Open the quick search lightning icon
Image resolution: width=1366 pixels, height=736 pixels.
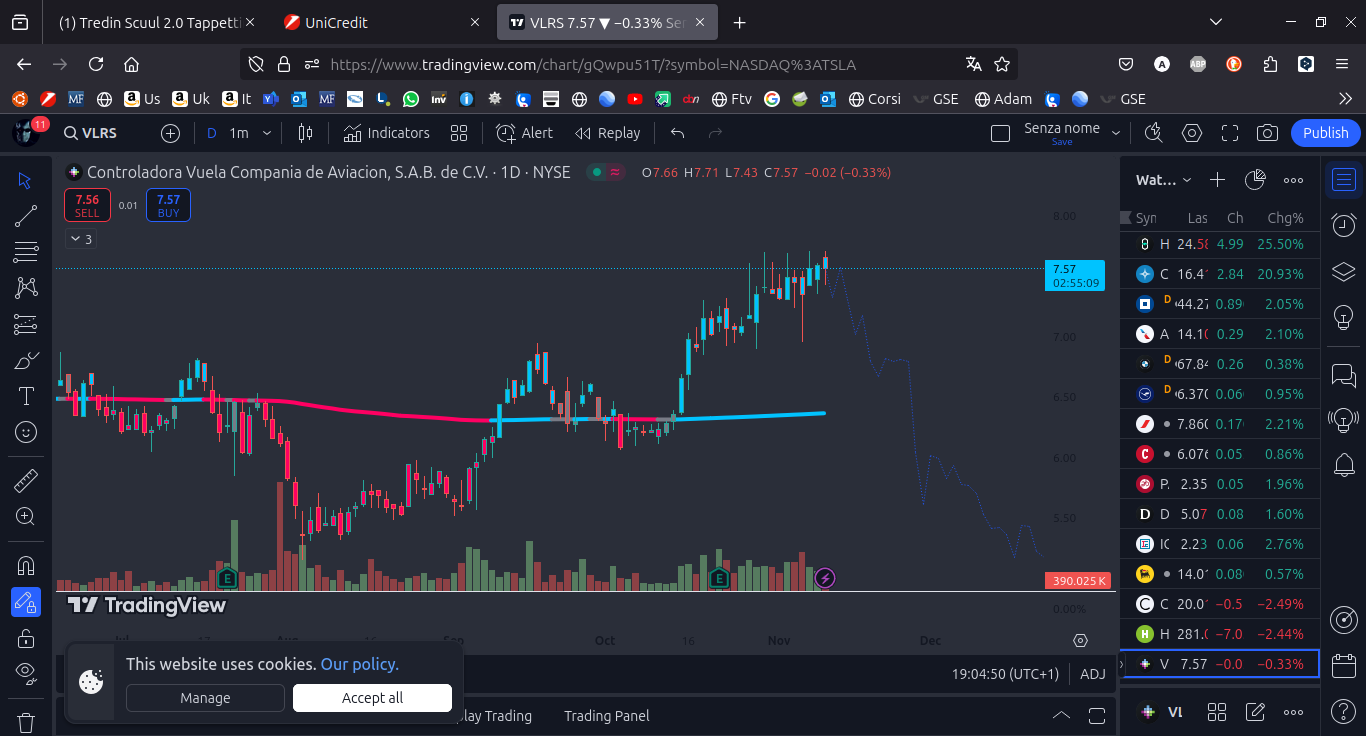(1154, 133)
